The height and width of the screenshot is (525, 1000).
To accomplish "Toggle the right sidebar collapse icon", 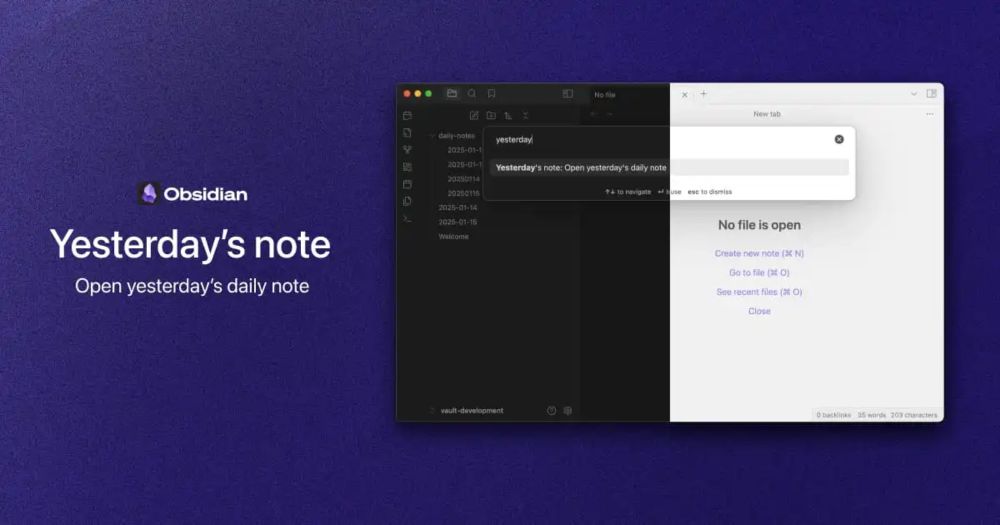I will pos(931,94).
